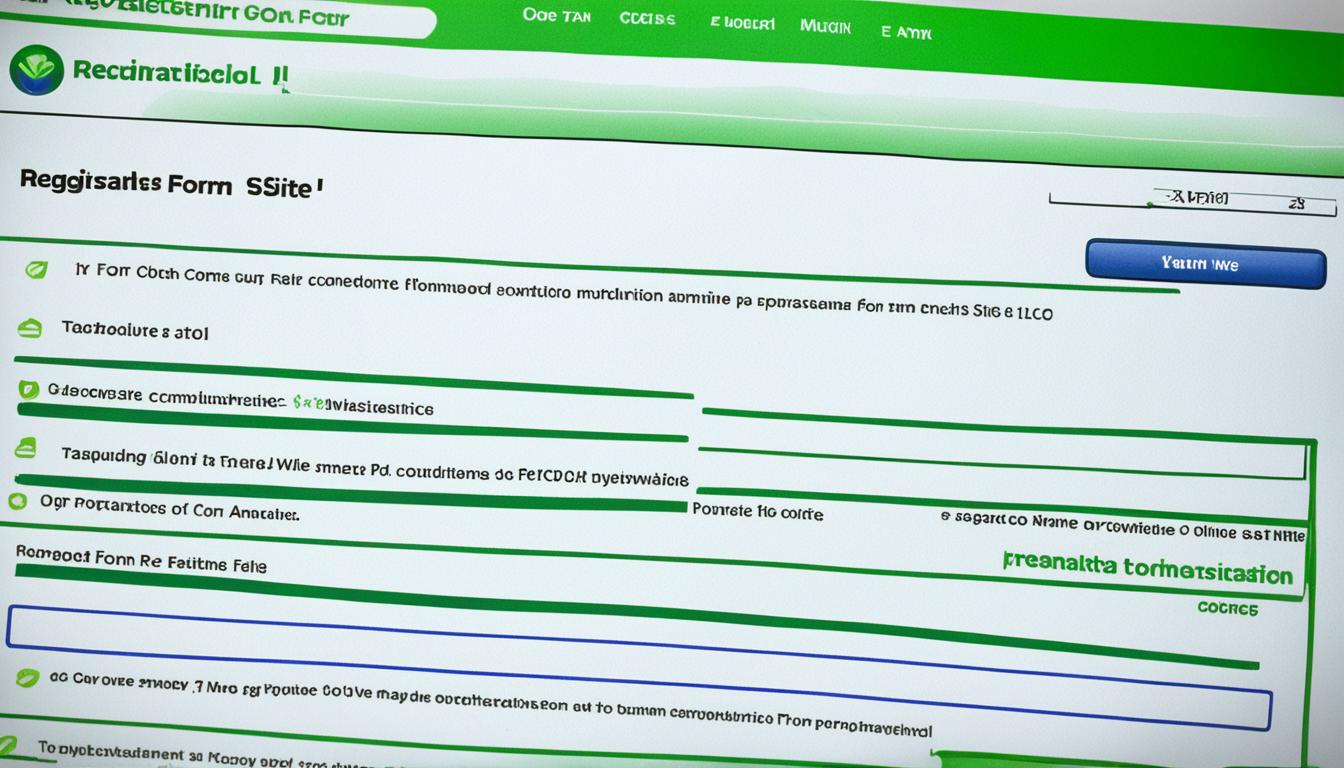
Task: Click the green "cocrcs" link
Action: [x=1227, y=607]
